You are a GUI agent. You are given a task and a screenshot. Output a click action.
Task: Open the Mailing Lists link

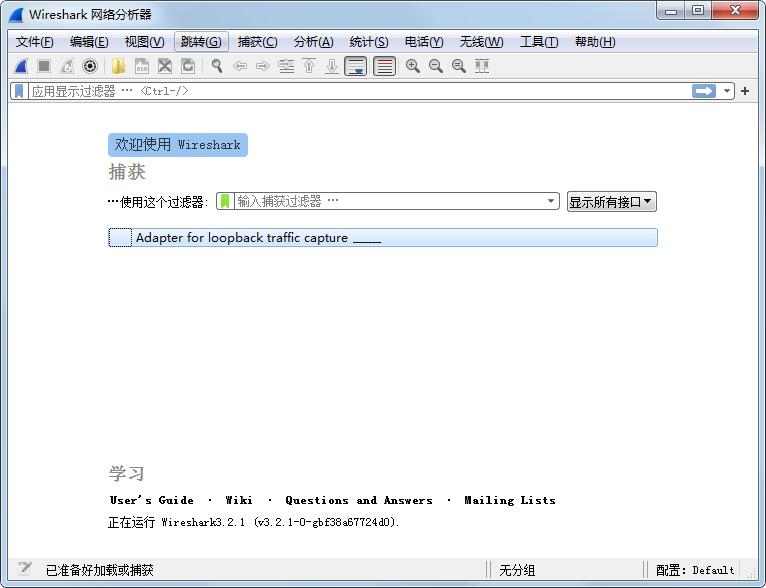(x=510, y=500)
